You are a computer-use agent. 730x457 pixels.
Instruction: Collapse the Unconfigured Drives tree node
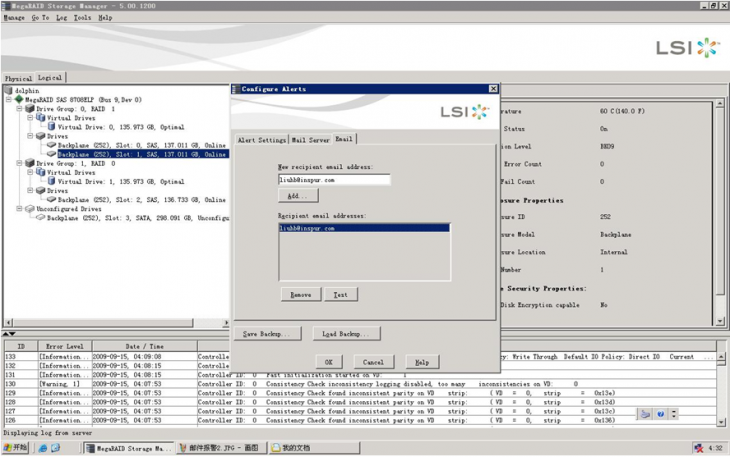click(x=20, y=208)
